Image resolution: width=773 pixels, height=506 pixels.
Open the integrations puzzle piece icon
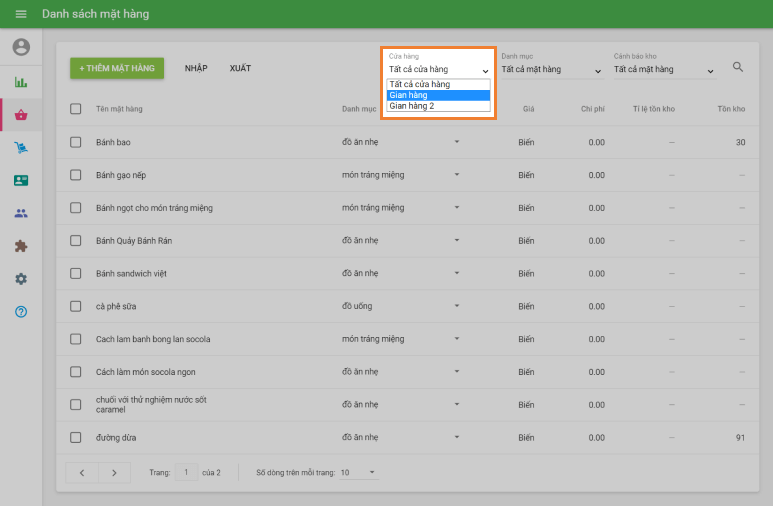coord(21,246)
